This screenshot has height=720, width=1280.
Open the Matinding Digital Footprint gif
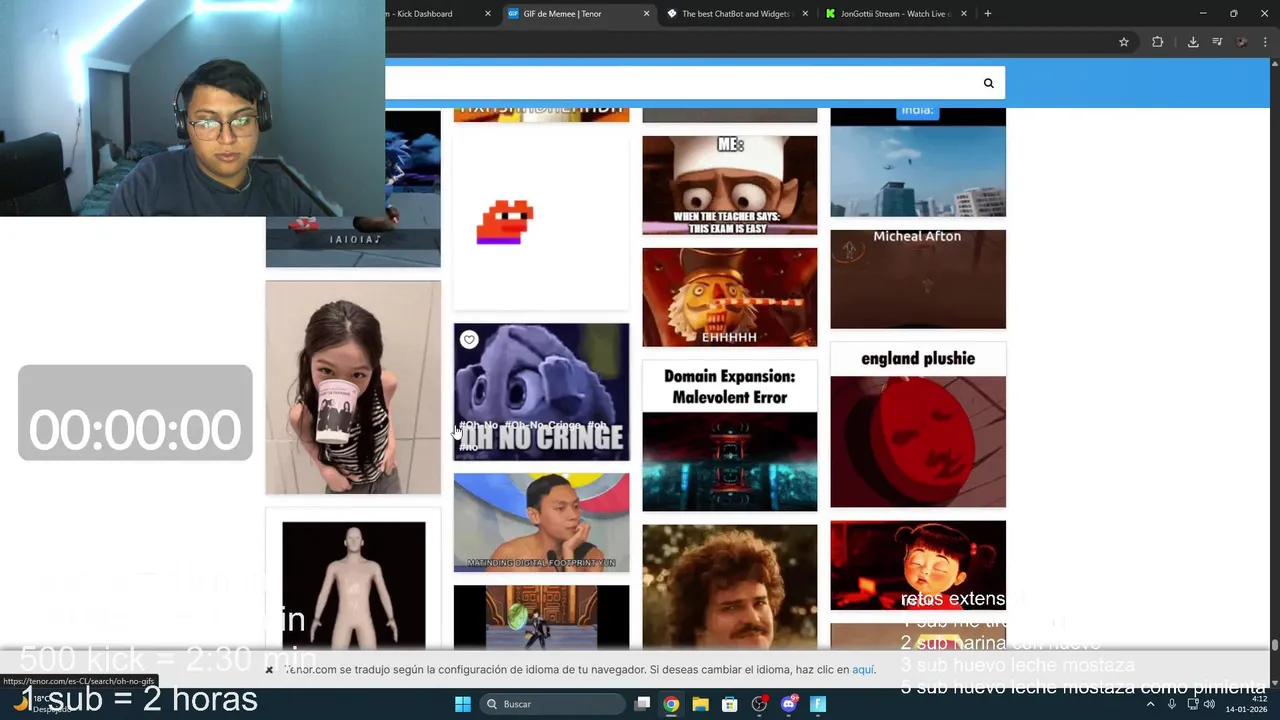[541, 522]
